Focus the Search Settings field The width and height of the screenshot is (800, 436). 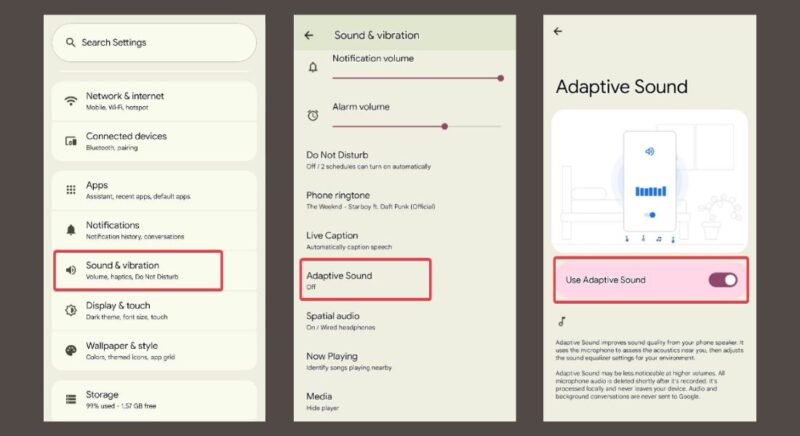[x=154, y=43]
